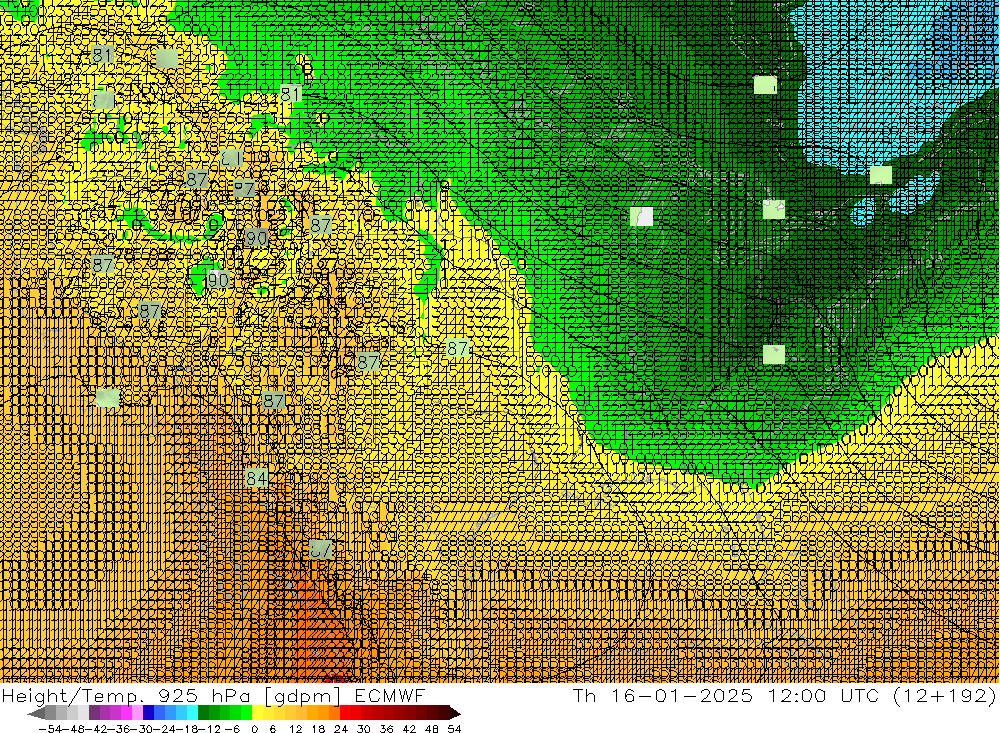Click the dark purple swatch above -42
The image size is (1000, 733).
[x=94, y=713]
